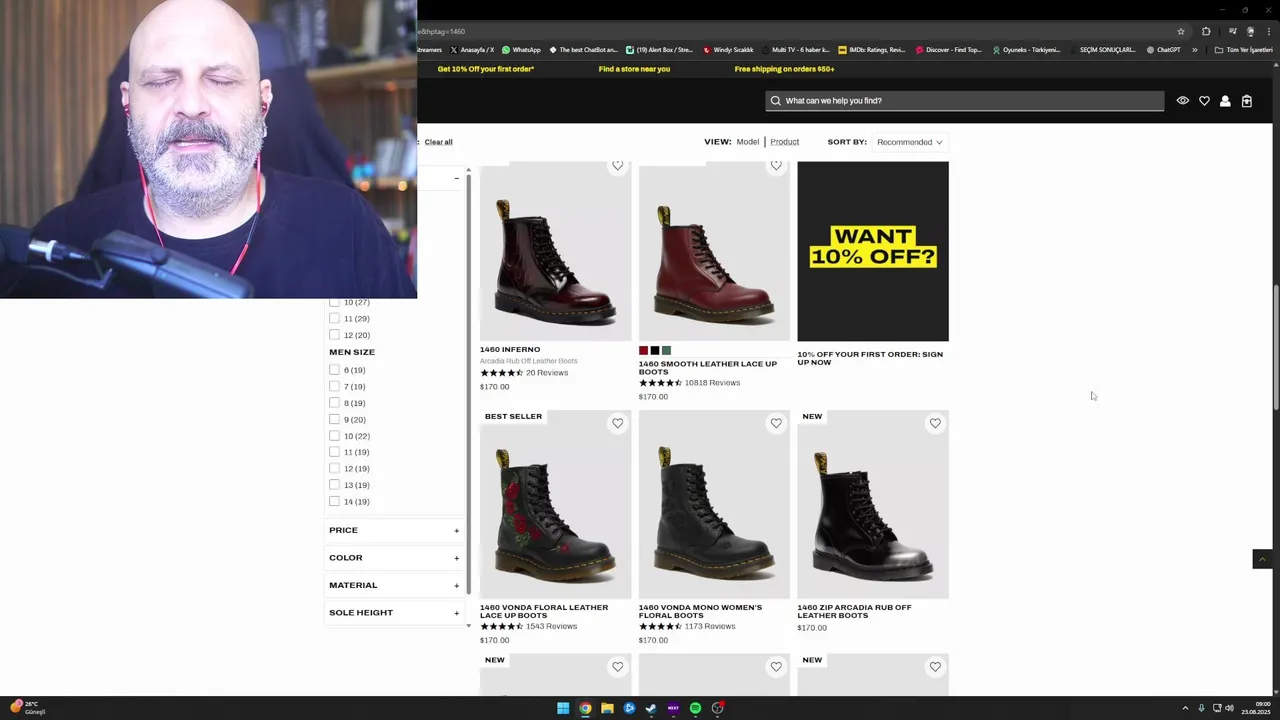
Task: Open the accessibility eye icon in header
Action: pyautogui.click(x=1183, y=101)
